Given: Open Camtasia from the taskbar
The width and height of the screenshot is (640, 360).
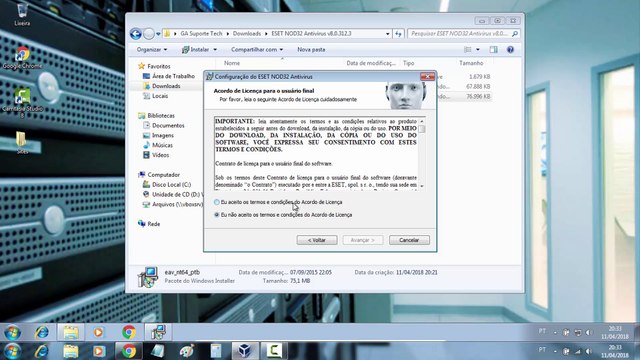Looking at the screenshot, I should (274, 351).
